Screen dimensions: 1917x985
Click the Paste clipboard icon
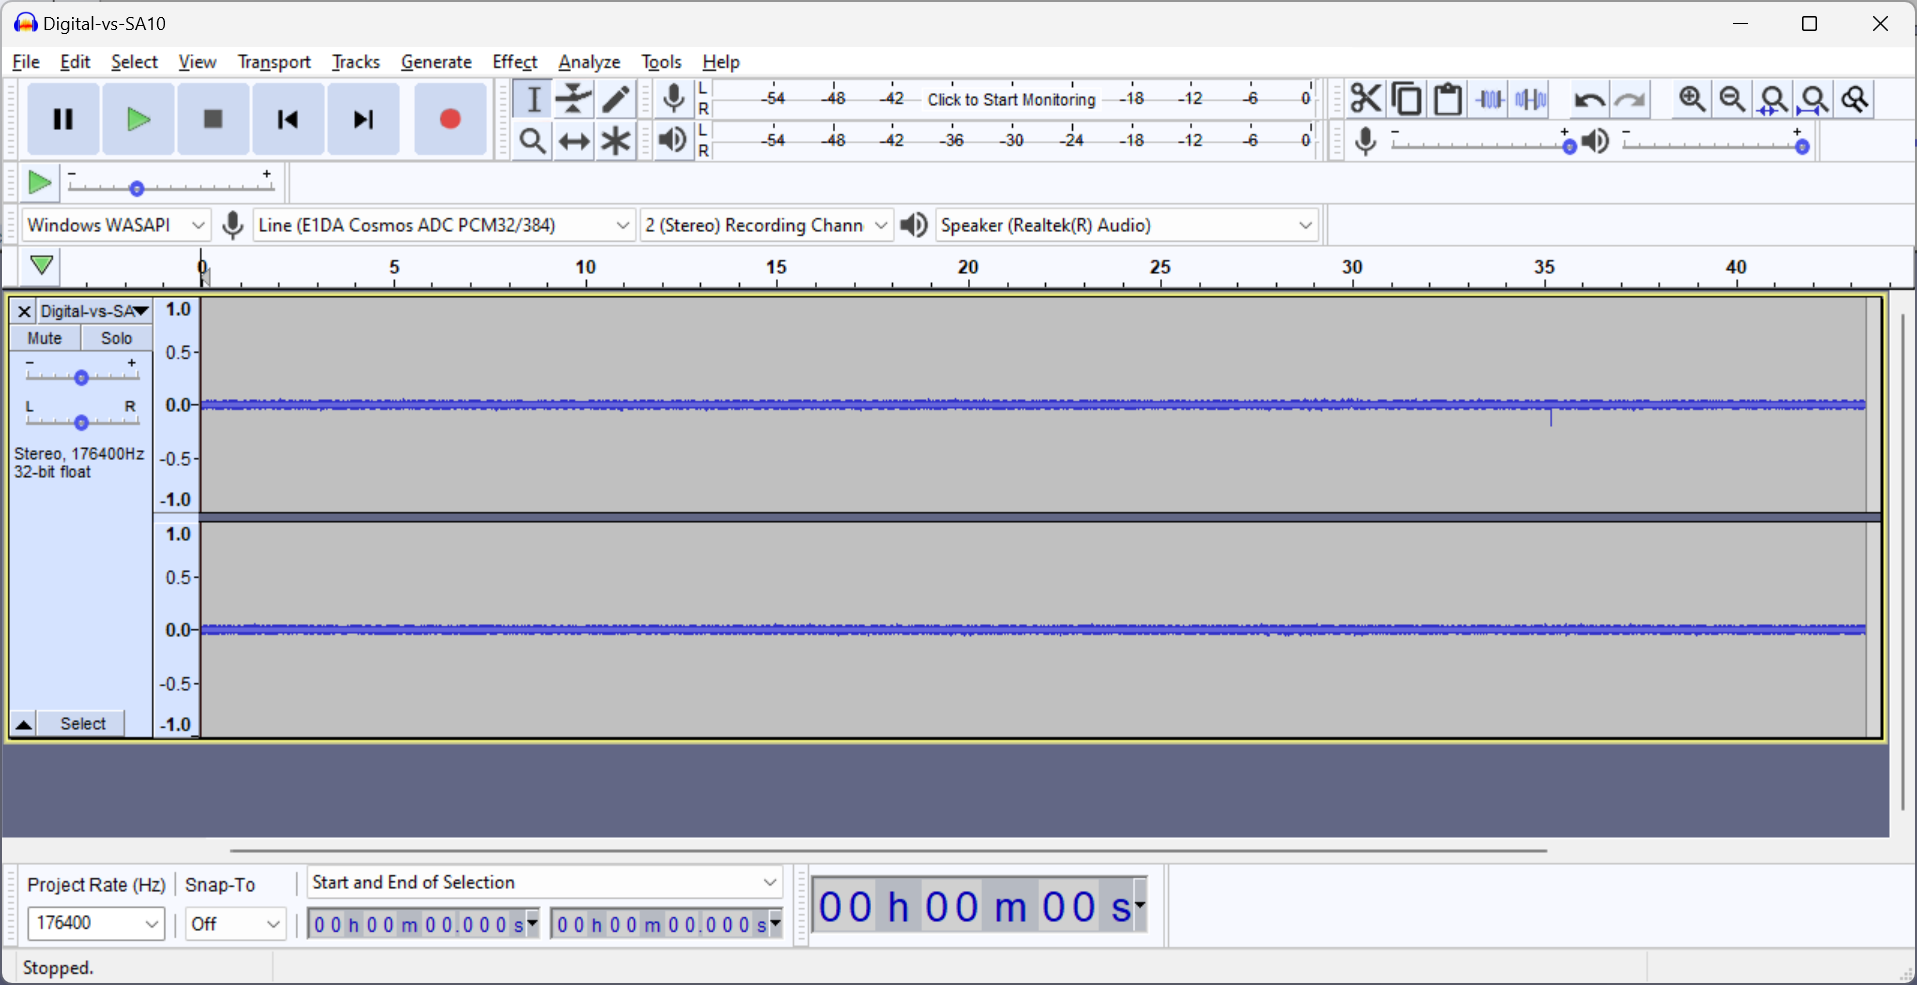pos(1448,99)
